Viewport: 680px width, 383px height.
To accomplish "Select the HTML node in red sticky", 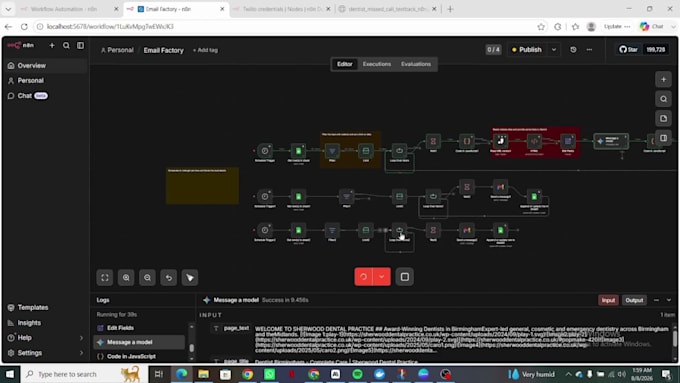I will click(x=534, y=141).
